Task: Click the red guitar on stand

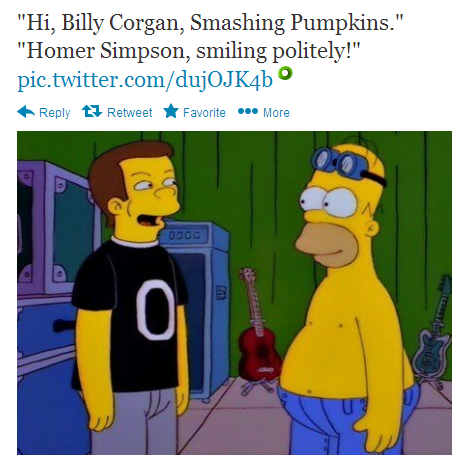Action: pyautogui.click(x=259, y=333)
